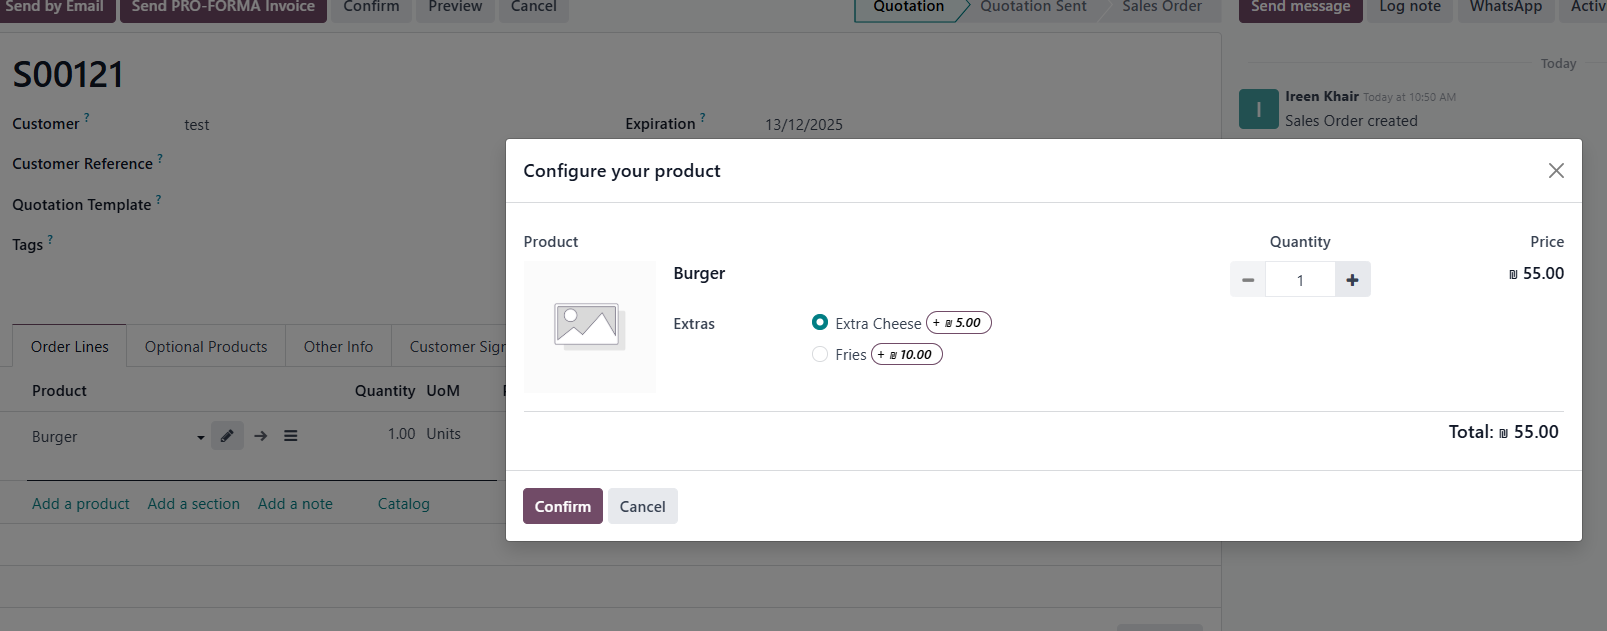Cancel the product configuration dialog

[642, 506]
